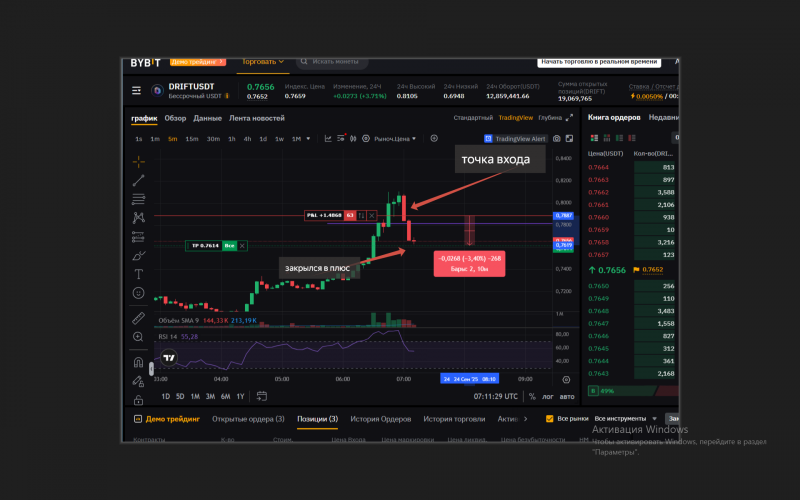Open chart display settings icon
Screen dimensions: 800x500
point(366,139)
